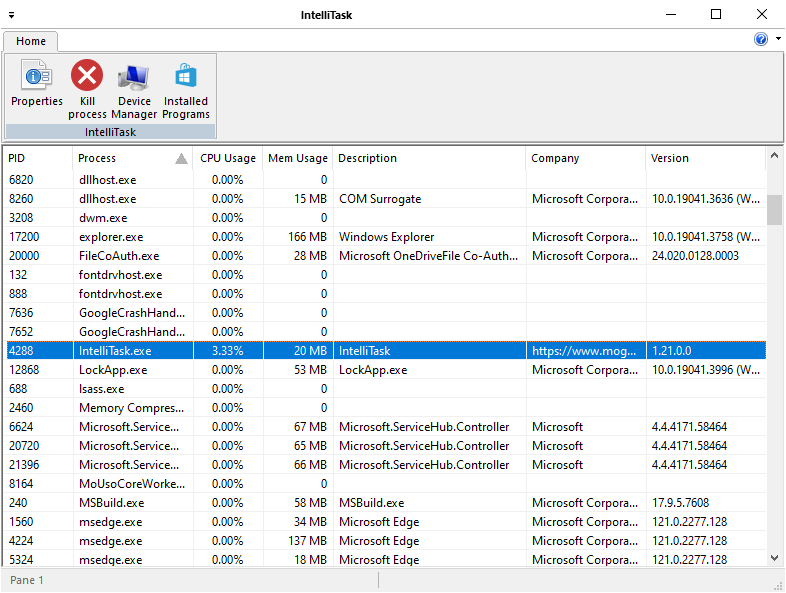Click the https://www.mog... company cell

click(x=584, y=351)
